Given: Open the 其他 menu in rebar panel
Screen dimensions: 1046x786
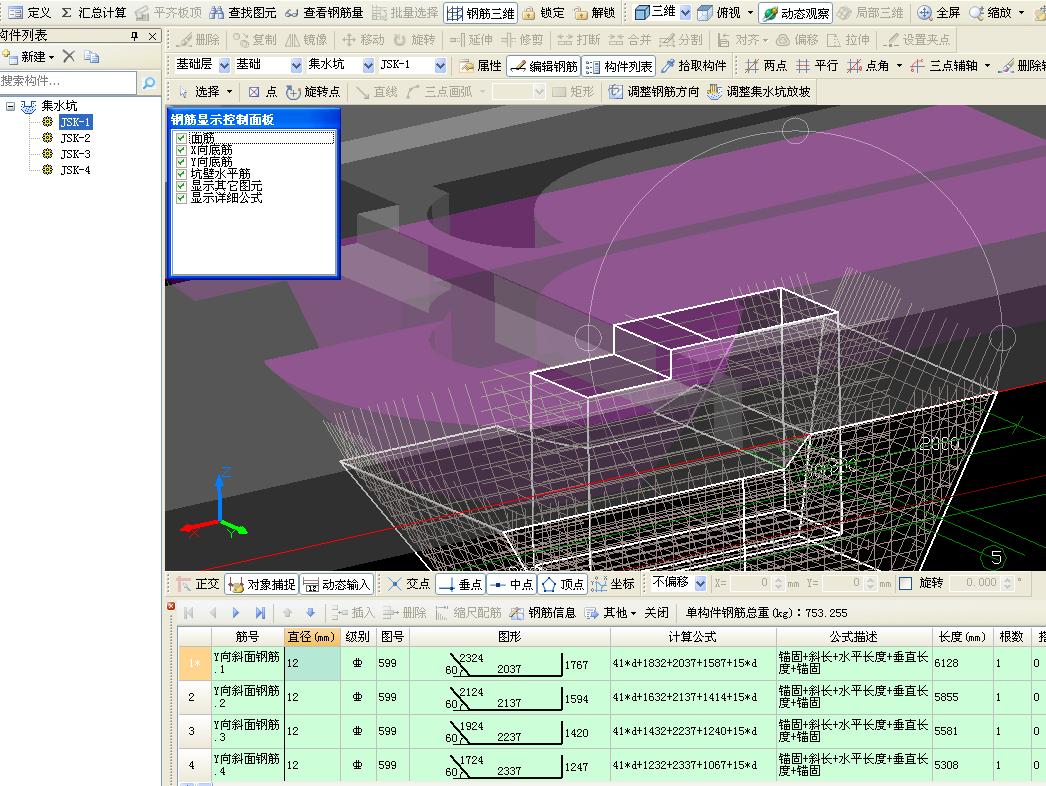Looking at the screenshot, I should coord(610,613).
